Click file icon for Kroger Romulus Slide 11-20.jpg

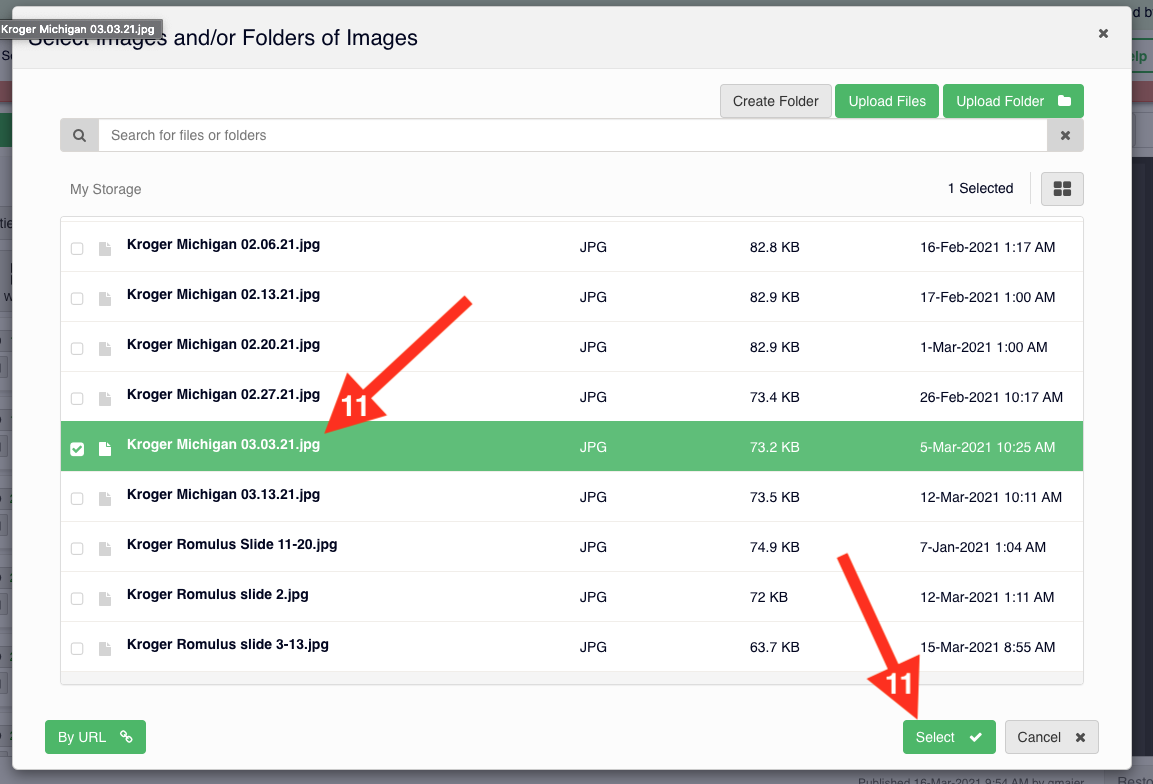pyautogui.click(x=105, y=549)
